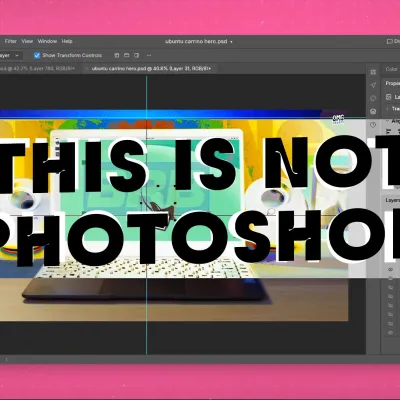Open the auto-select Layer dropdown
The width and height of the screenshot is (400, 400).
coord(10,55)
